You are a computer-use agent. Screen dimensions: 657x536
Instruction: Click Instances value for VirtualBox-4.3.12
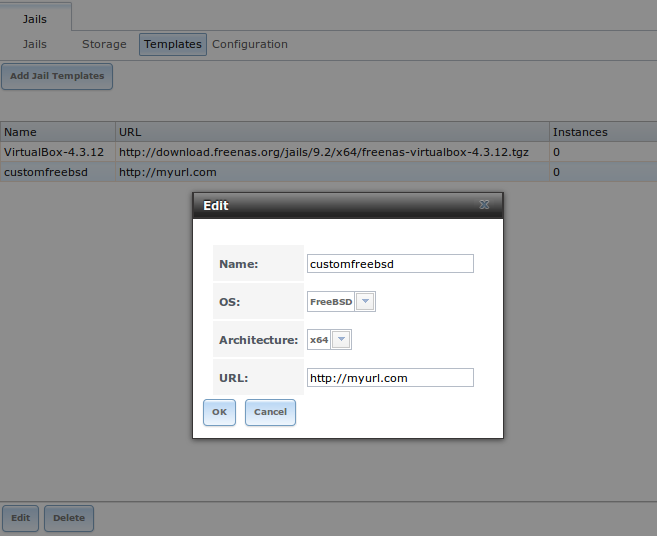click(x=603, y=152)
